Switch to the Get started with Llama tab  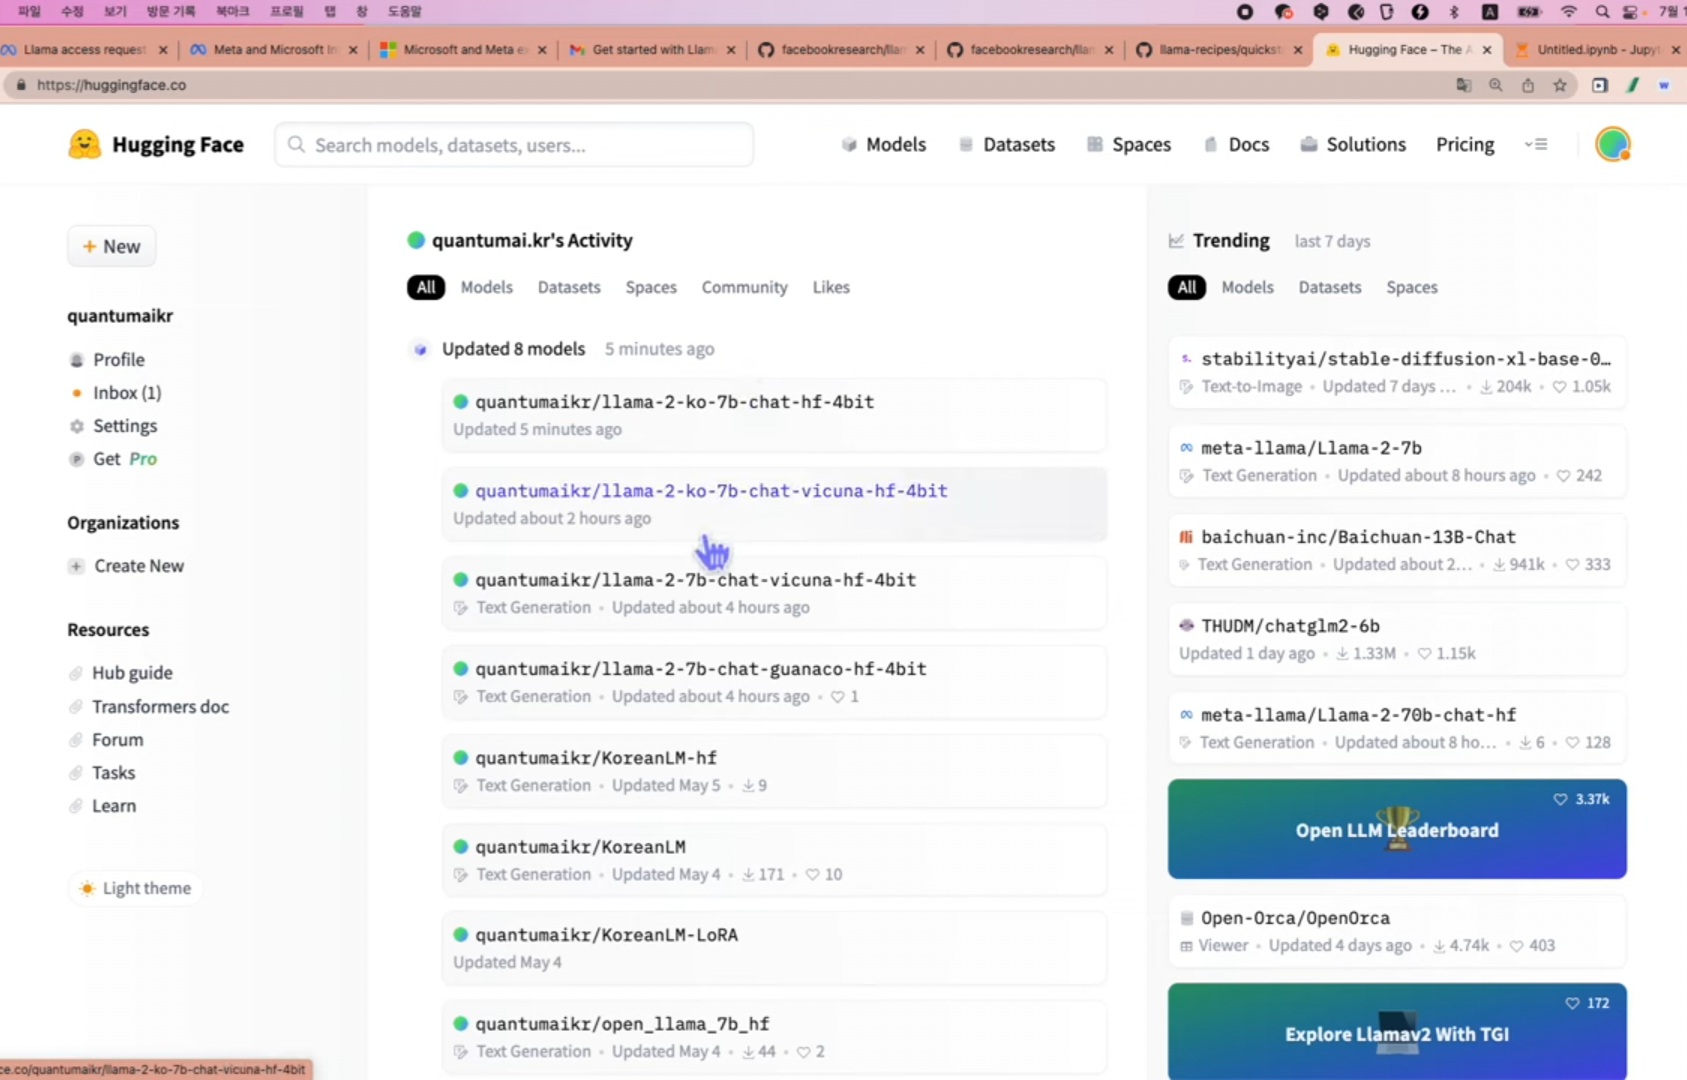point(653,49)
